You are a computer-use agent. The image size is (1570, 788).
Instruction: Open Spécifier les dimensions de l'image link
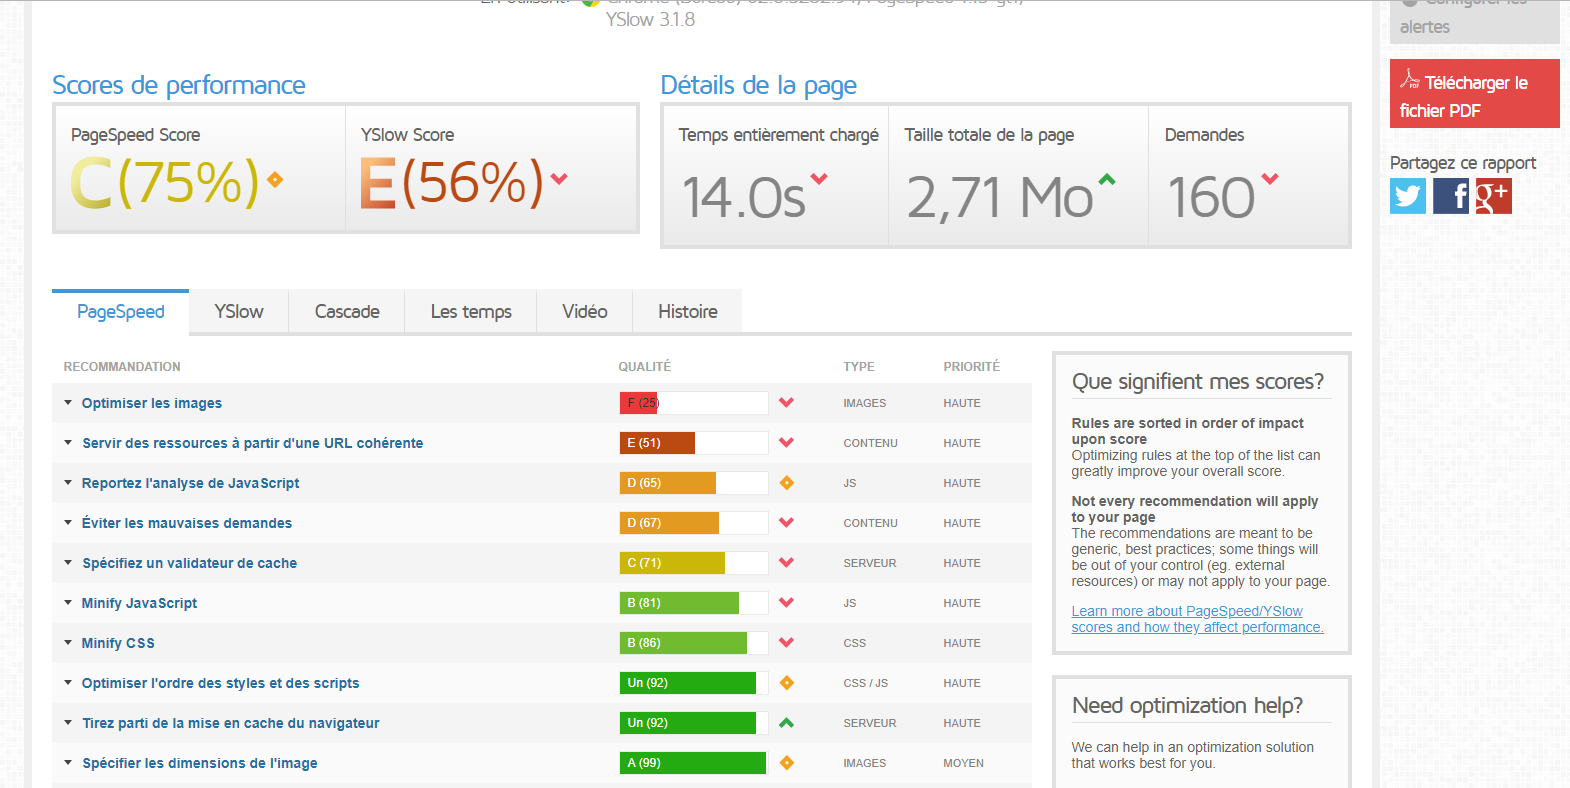200,763
